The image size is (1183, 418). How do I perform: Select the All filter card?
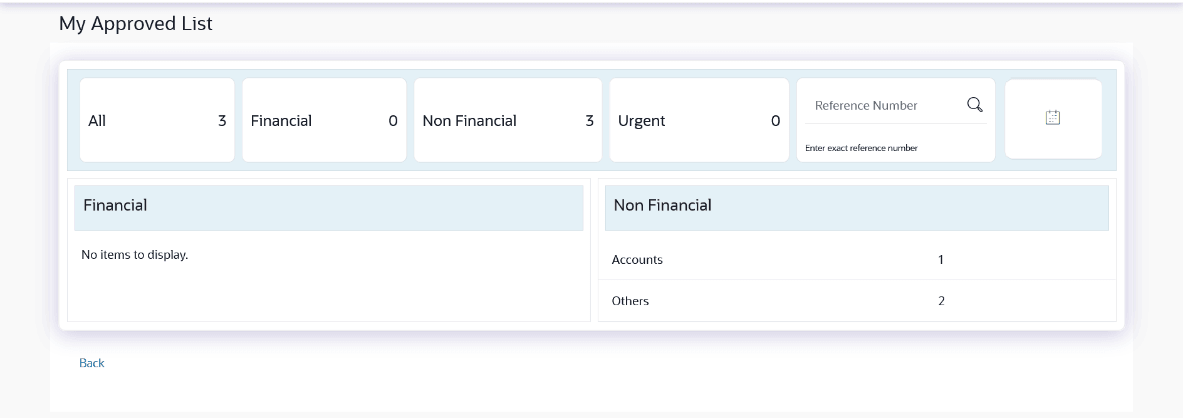click(x=156, y=120)
